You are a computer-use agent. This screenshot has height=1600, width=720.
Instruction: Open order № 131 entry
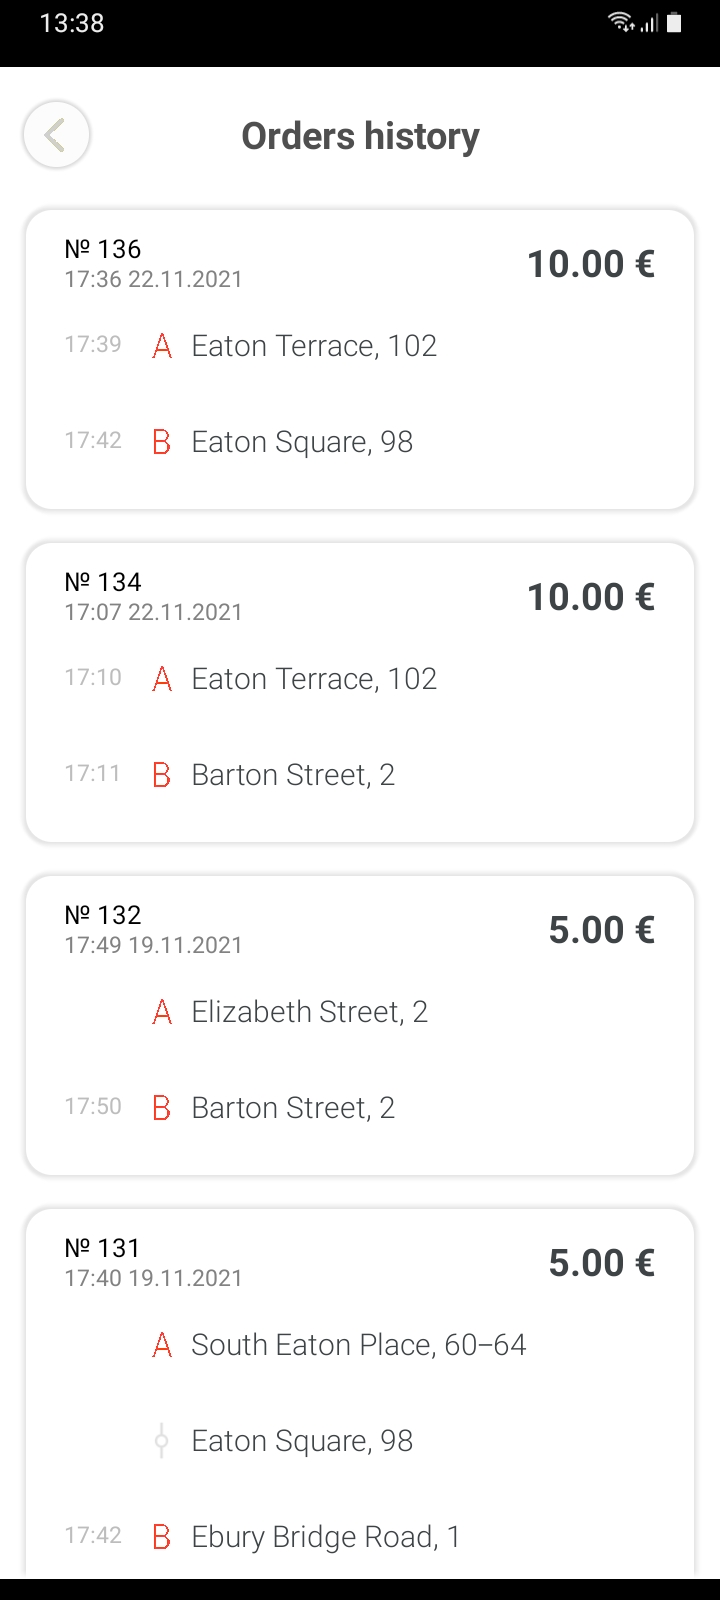360,1394
